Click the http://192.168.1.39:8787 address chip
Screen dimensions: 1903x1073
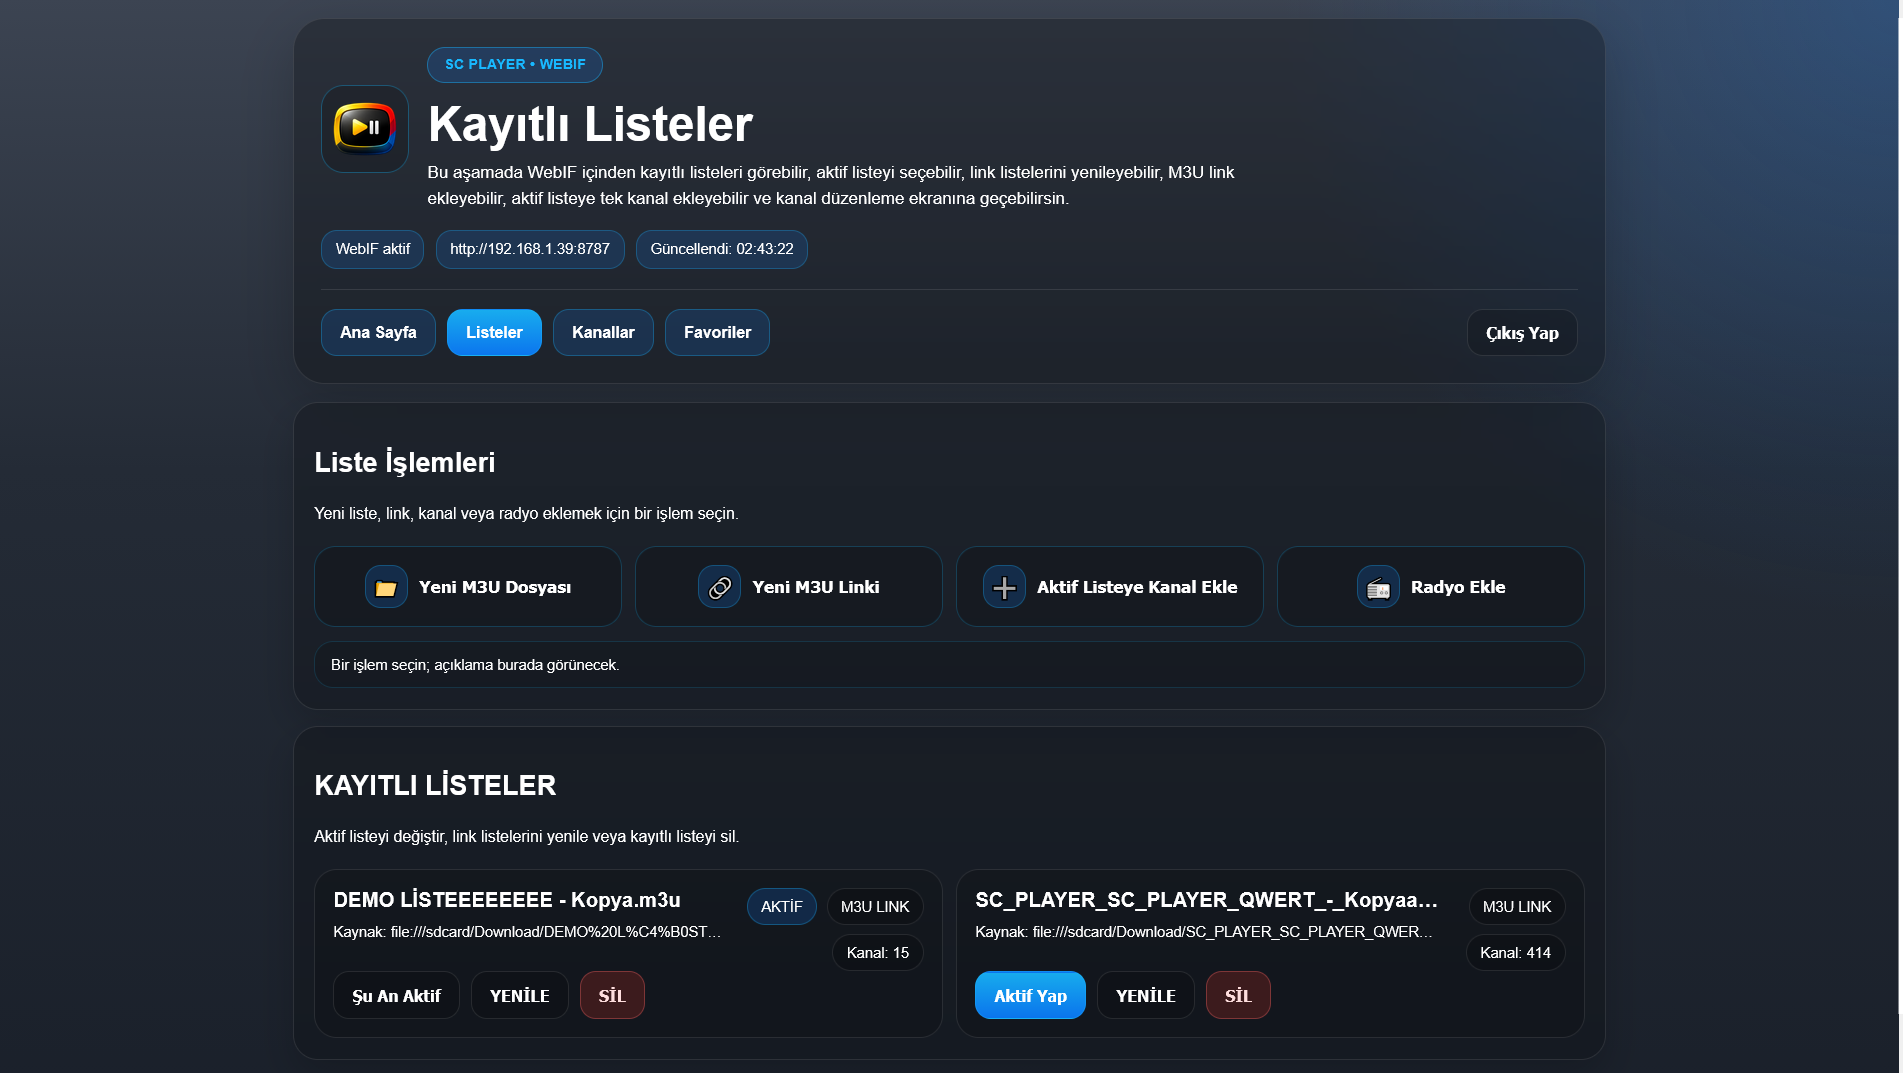530,249
